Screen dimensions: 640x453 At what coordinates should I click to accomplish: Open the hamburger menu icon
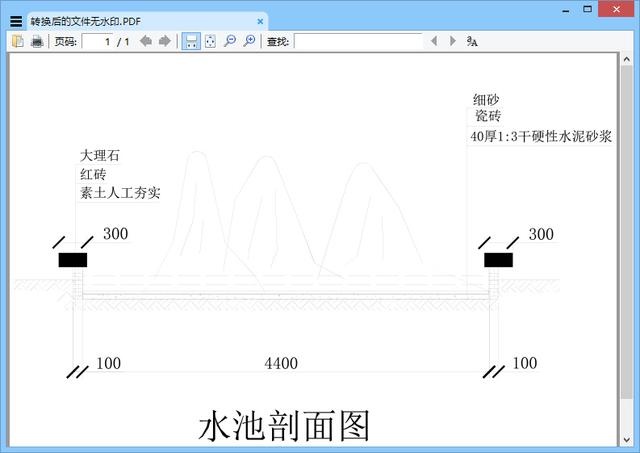[x=16, y=21]
